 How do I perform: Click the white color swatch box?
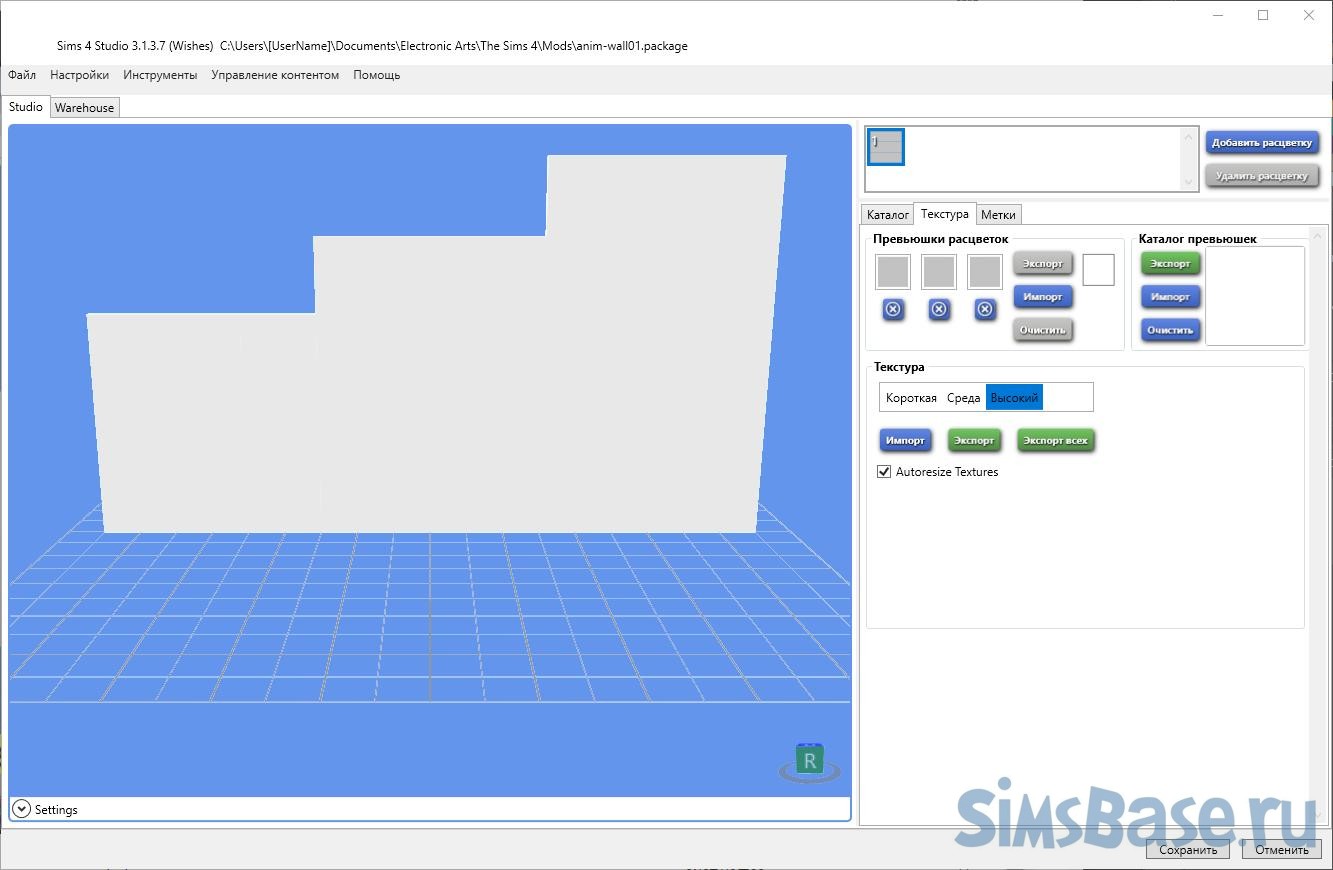coord(1098,270)
